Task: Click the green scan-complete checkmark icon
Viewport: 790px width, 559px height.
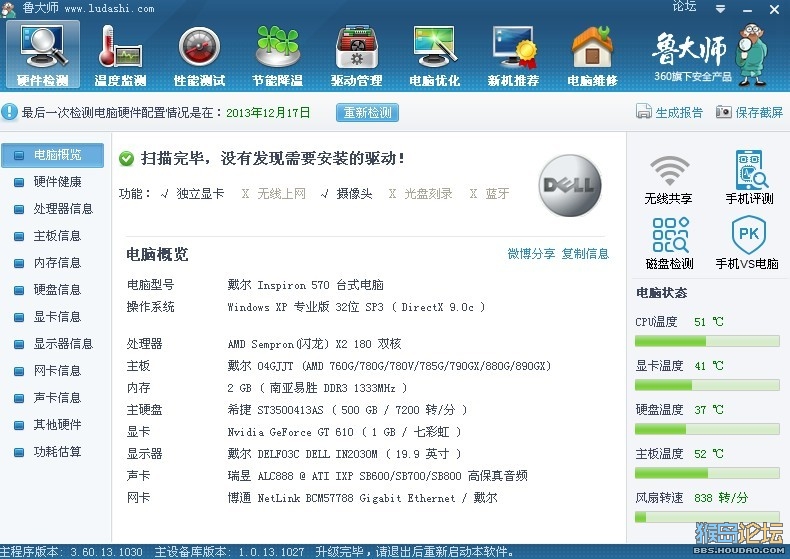Action: point(126,159)
